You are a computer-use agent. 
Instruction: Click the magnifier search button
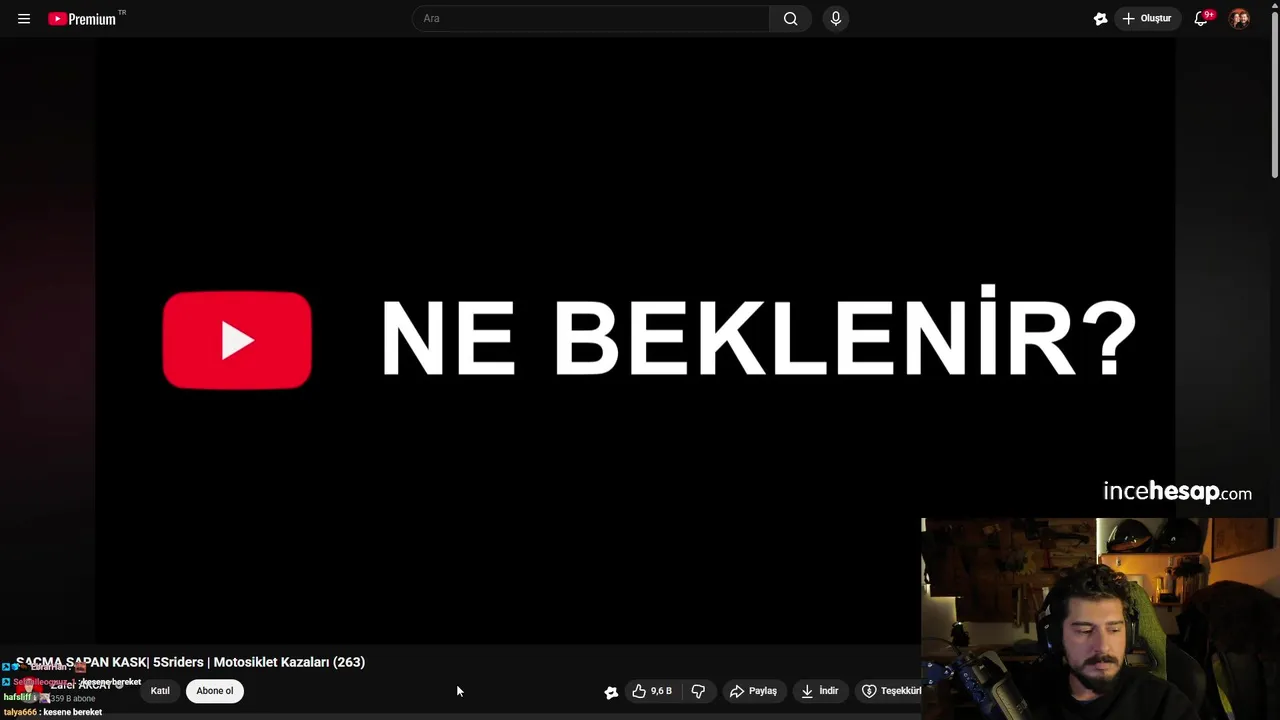[x=790, y=18]
